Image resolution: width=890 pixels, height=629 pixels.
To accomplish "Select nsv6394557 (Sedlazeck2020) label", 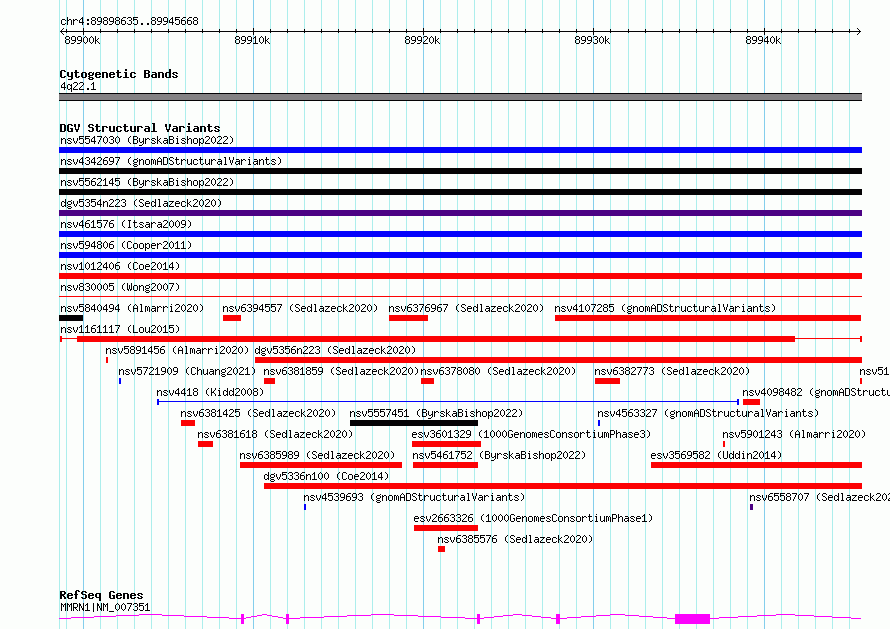I will (x=300, y=308).
